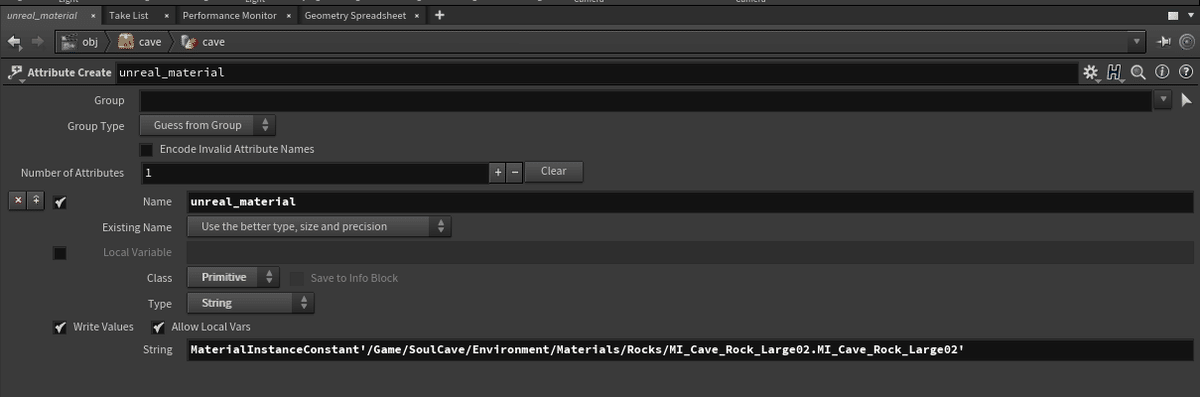
Task: Open the Group Type dropdown
Action: coord(208,125)
